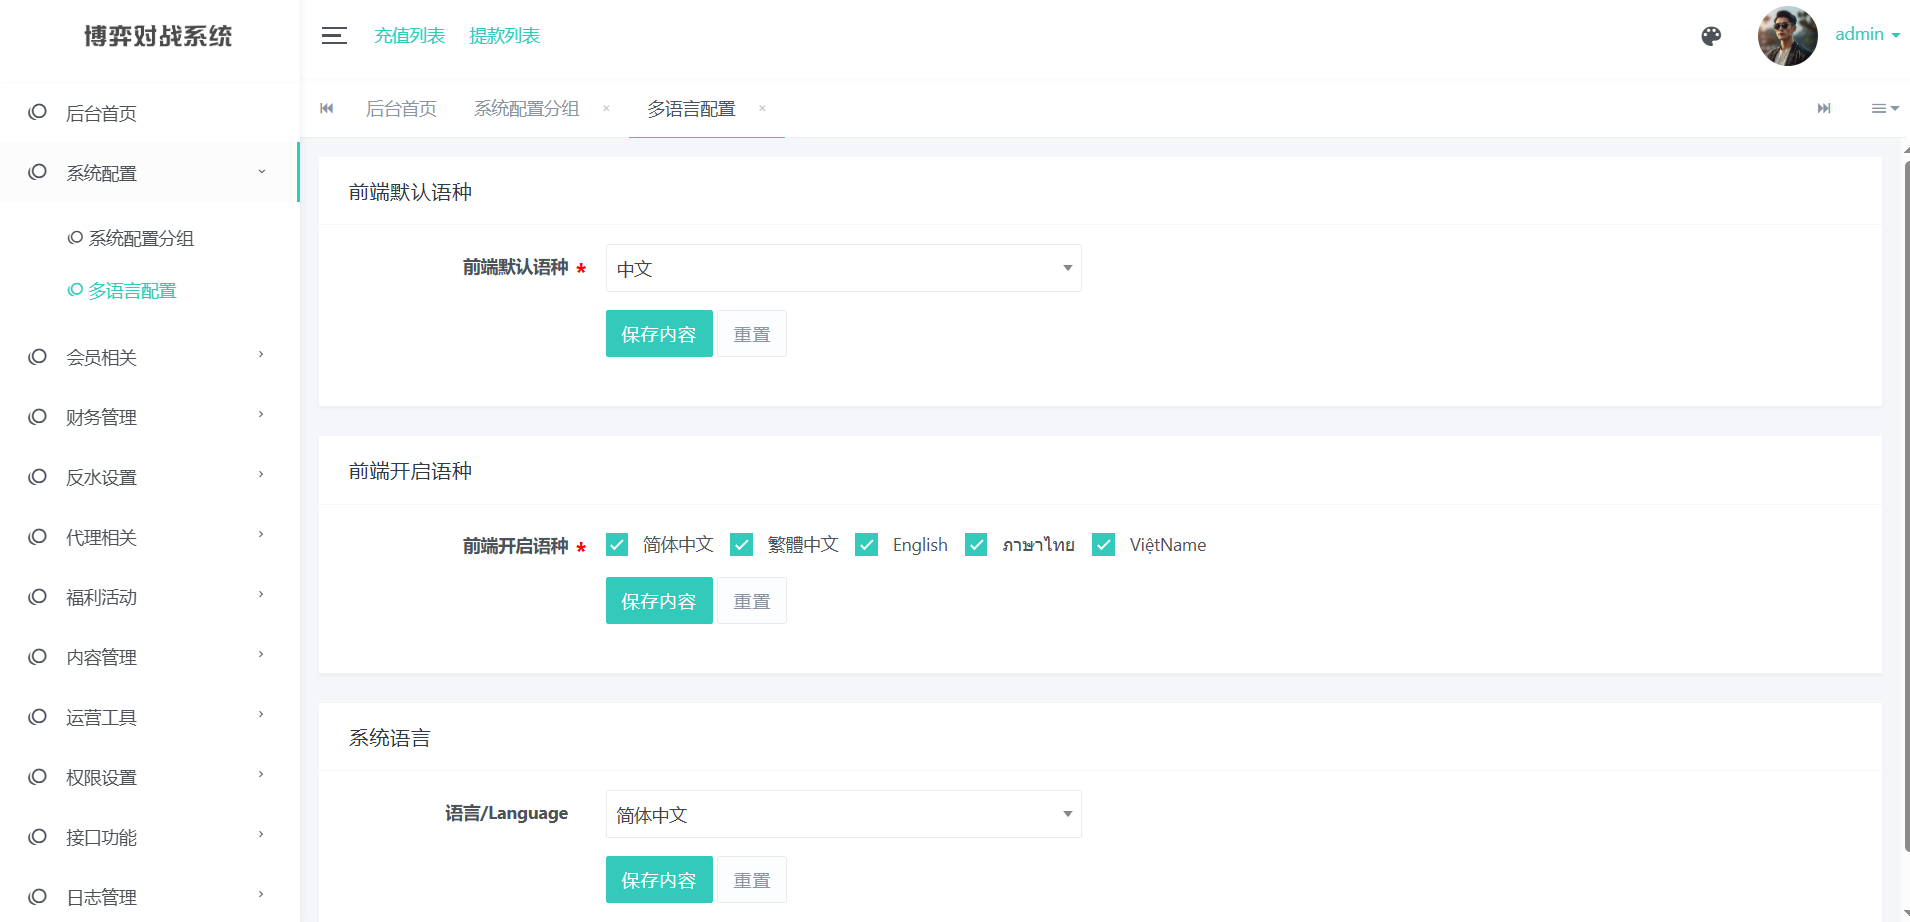Image resolution: width=1910 pixels, height=922 pixels.
Task: Click the 日志管理 circle icon
Action: (x=38, y=896)
